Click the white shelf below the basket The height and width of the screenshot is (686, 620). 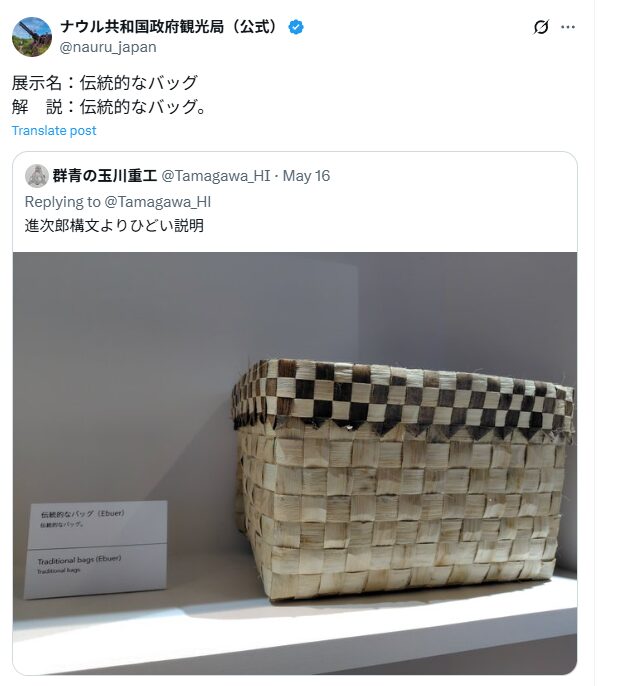(295, 630)
